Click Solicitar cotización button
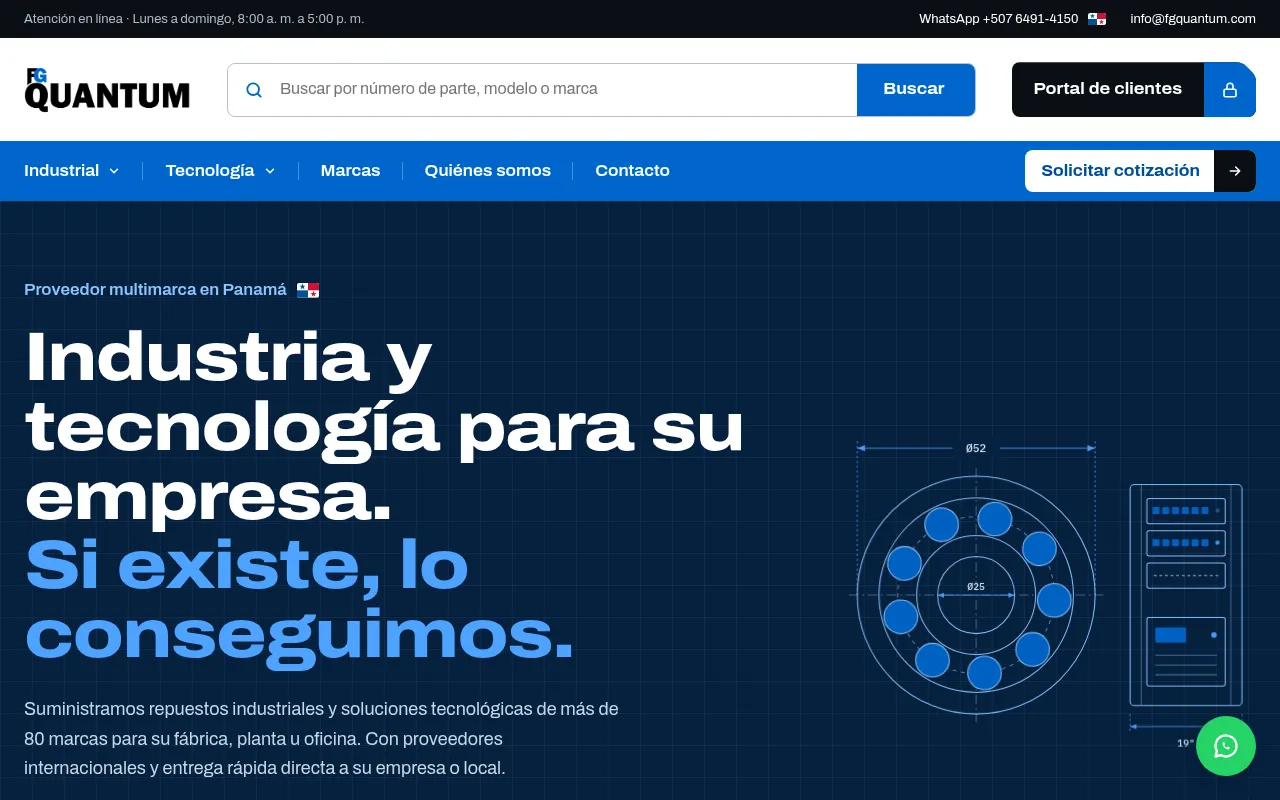The image size is (1280, 800). pos(1120,171)
